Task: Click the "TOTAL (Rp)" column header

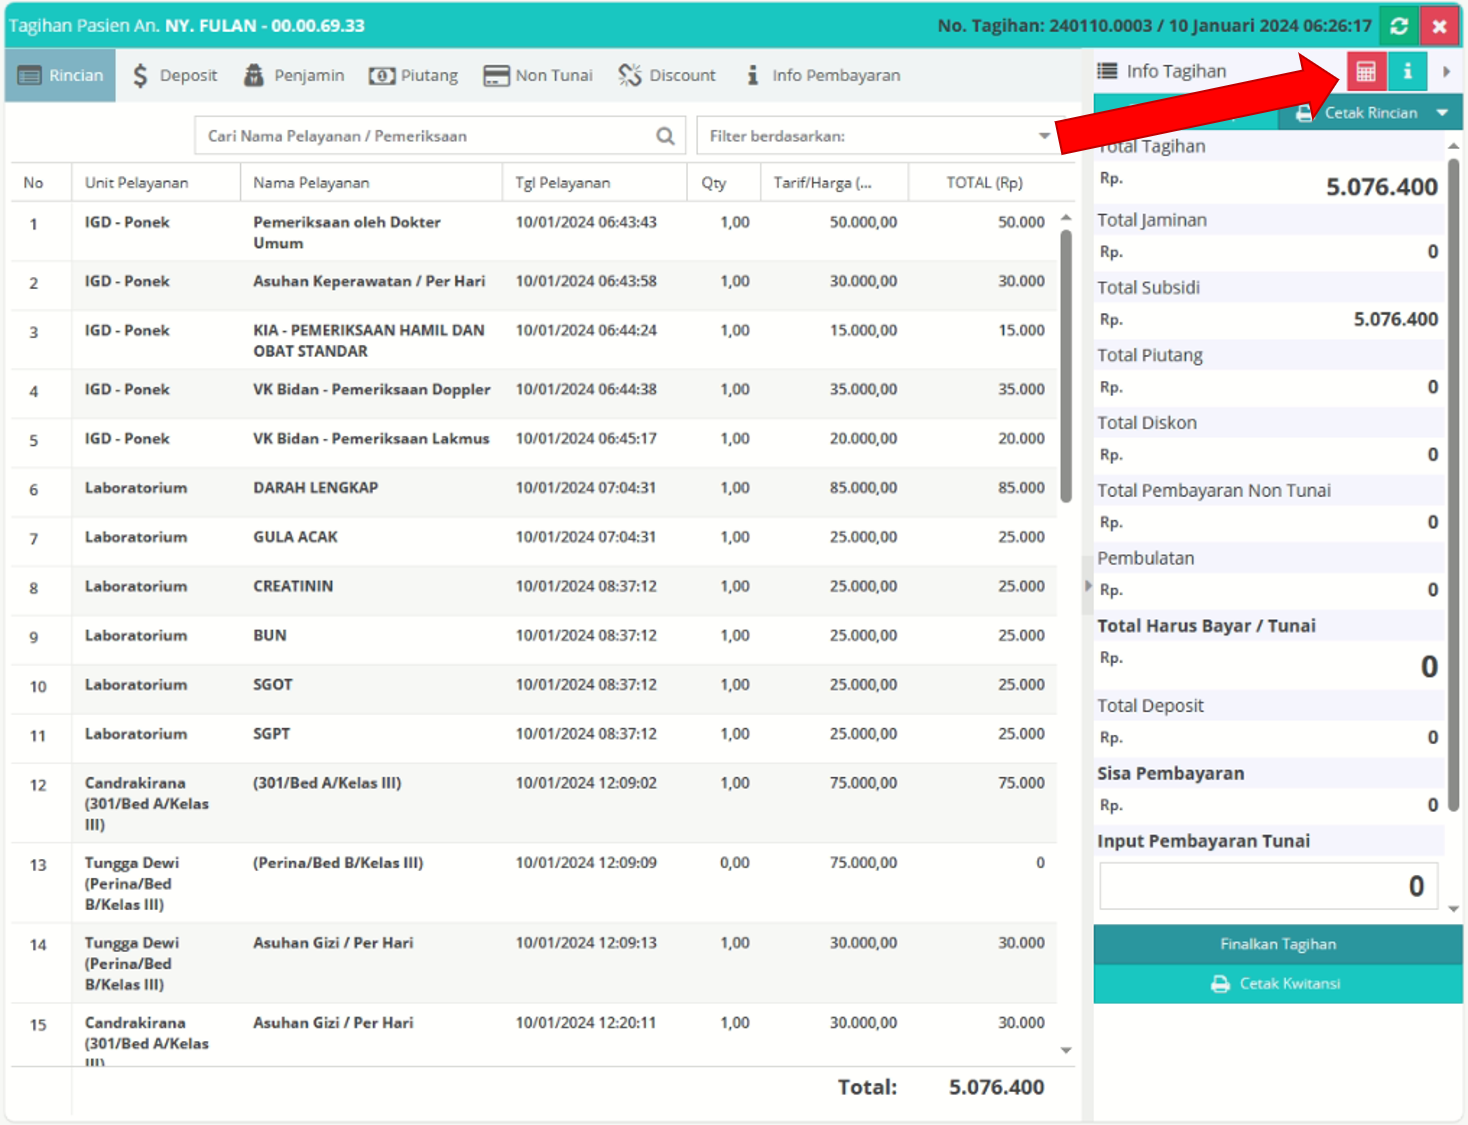Action: (x=984, y=183)
